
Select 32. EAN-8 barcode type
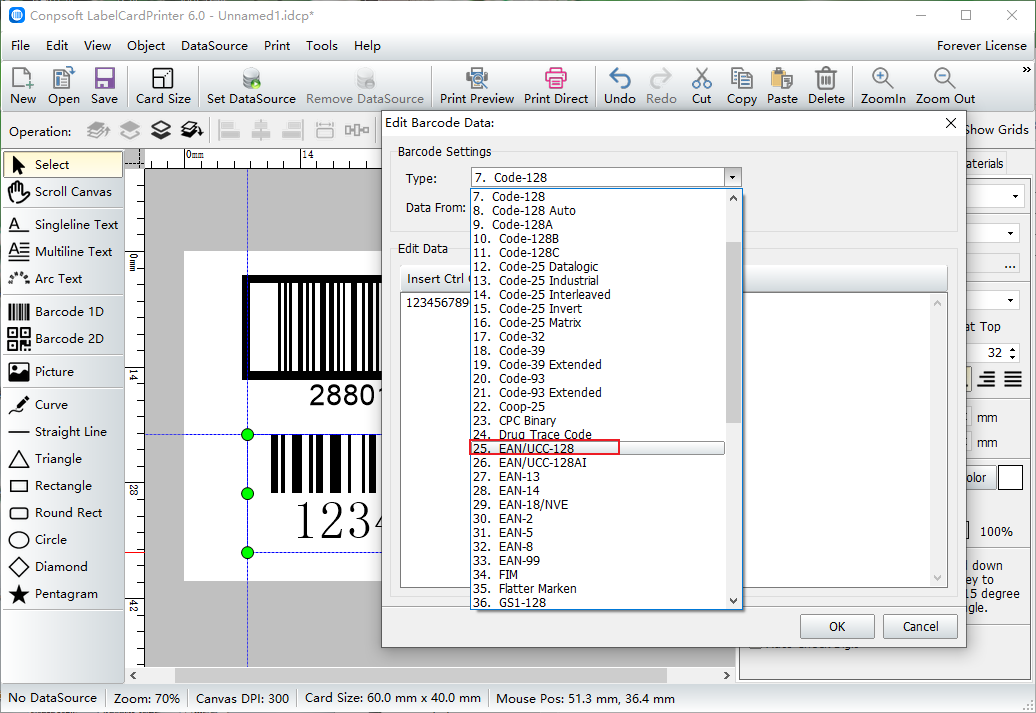(x=597, y=546)
